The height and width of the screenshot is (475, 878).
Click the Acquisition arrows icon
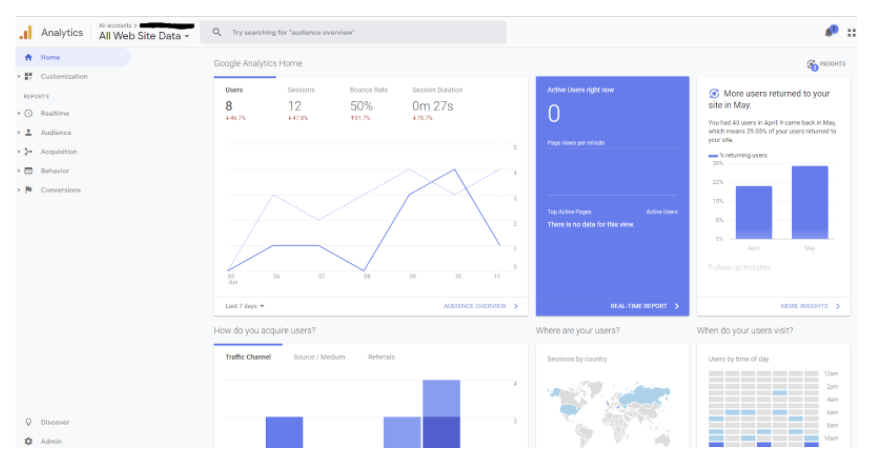29,151
